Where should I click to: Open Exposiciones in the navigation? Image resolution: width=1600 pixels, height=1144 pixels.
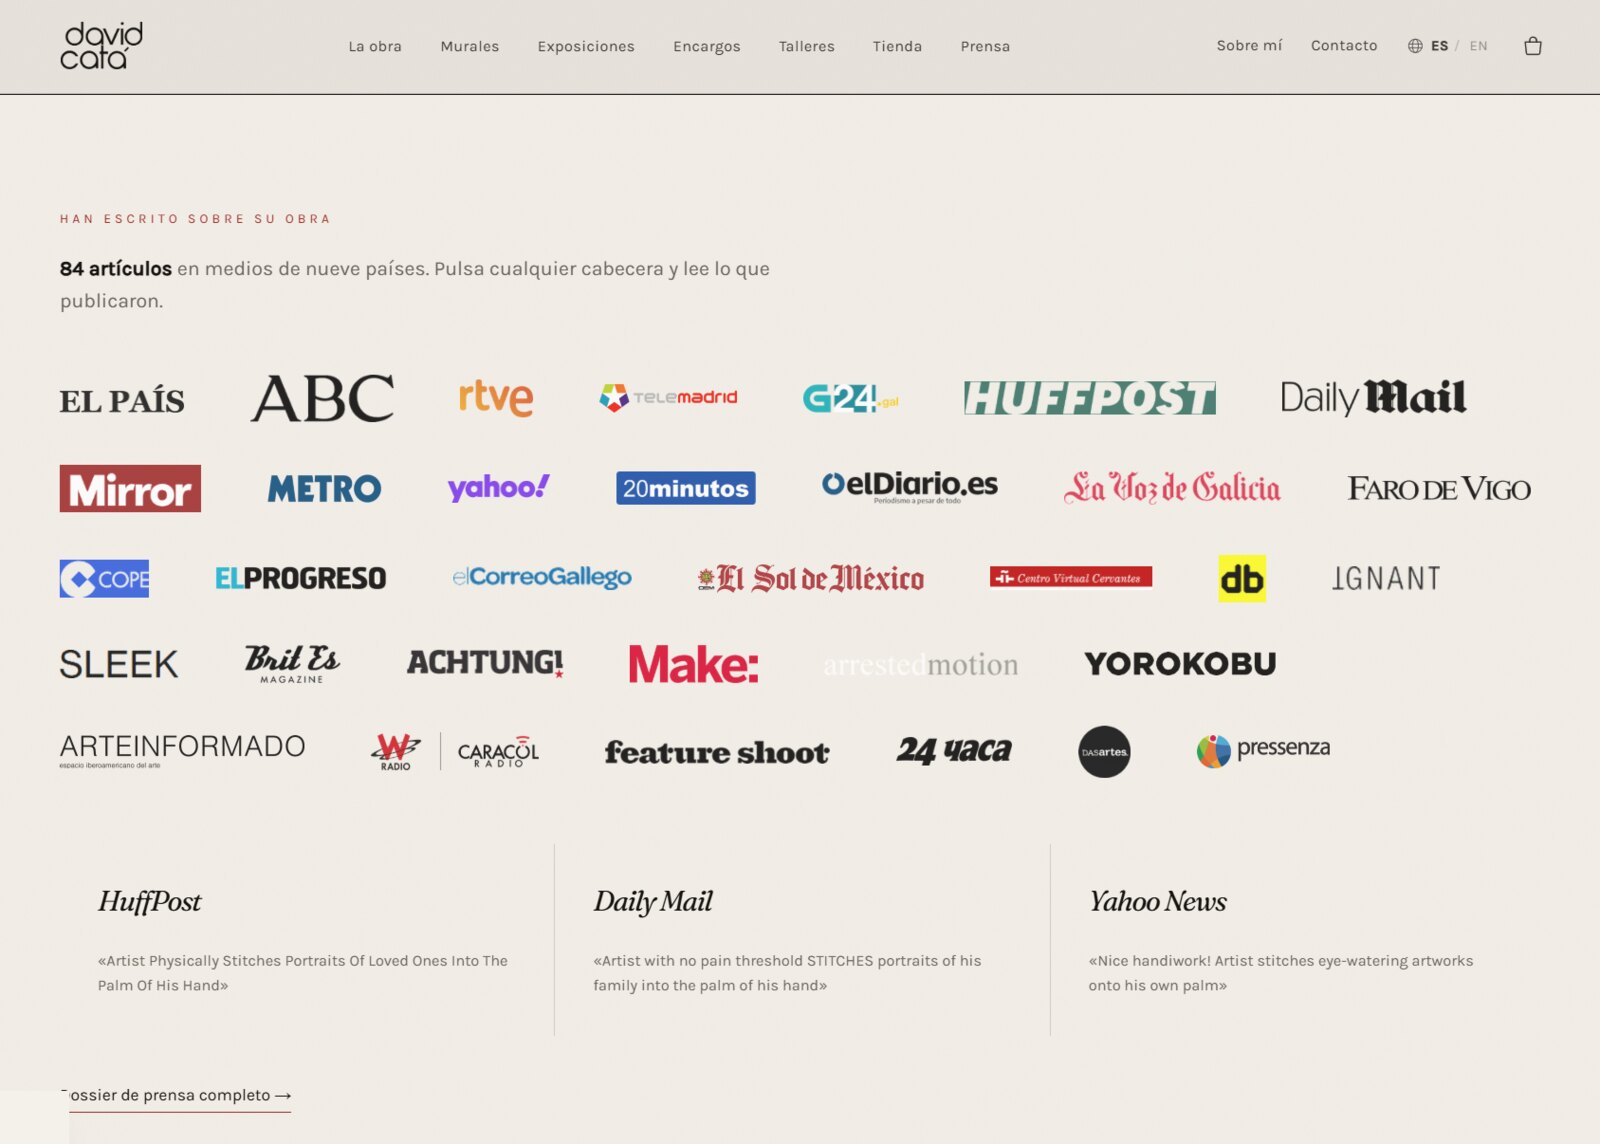(586, 47)
